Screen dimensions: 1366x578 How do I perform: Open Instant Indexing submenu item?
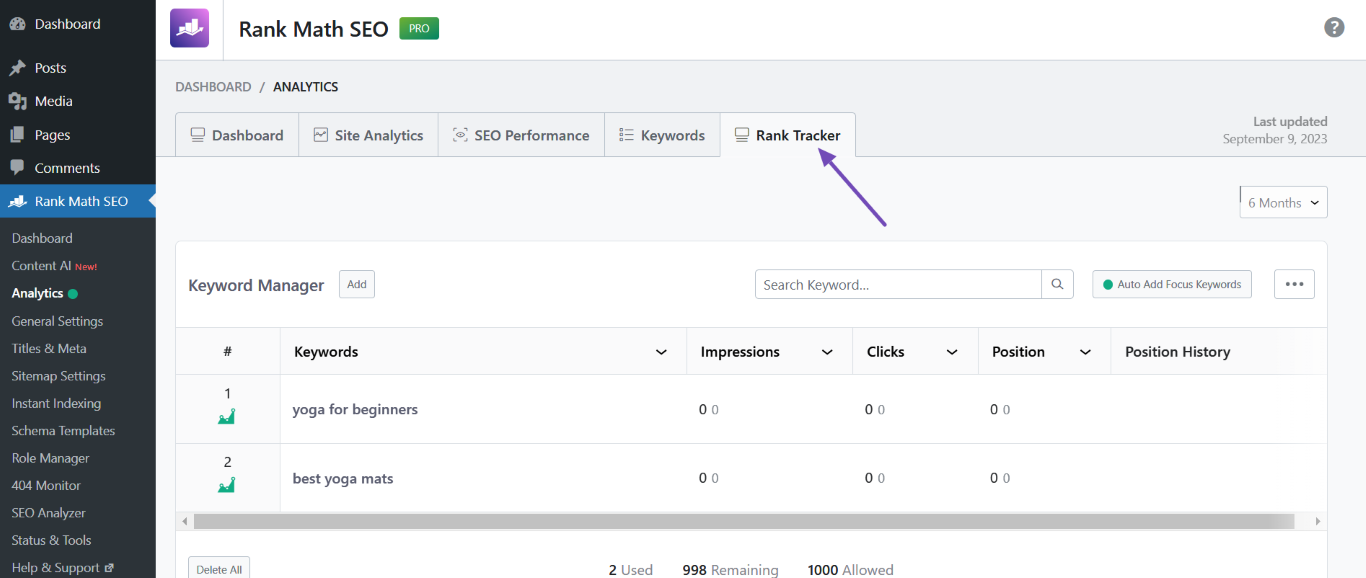click(x=56, y=403)
